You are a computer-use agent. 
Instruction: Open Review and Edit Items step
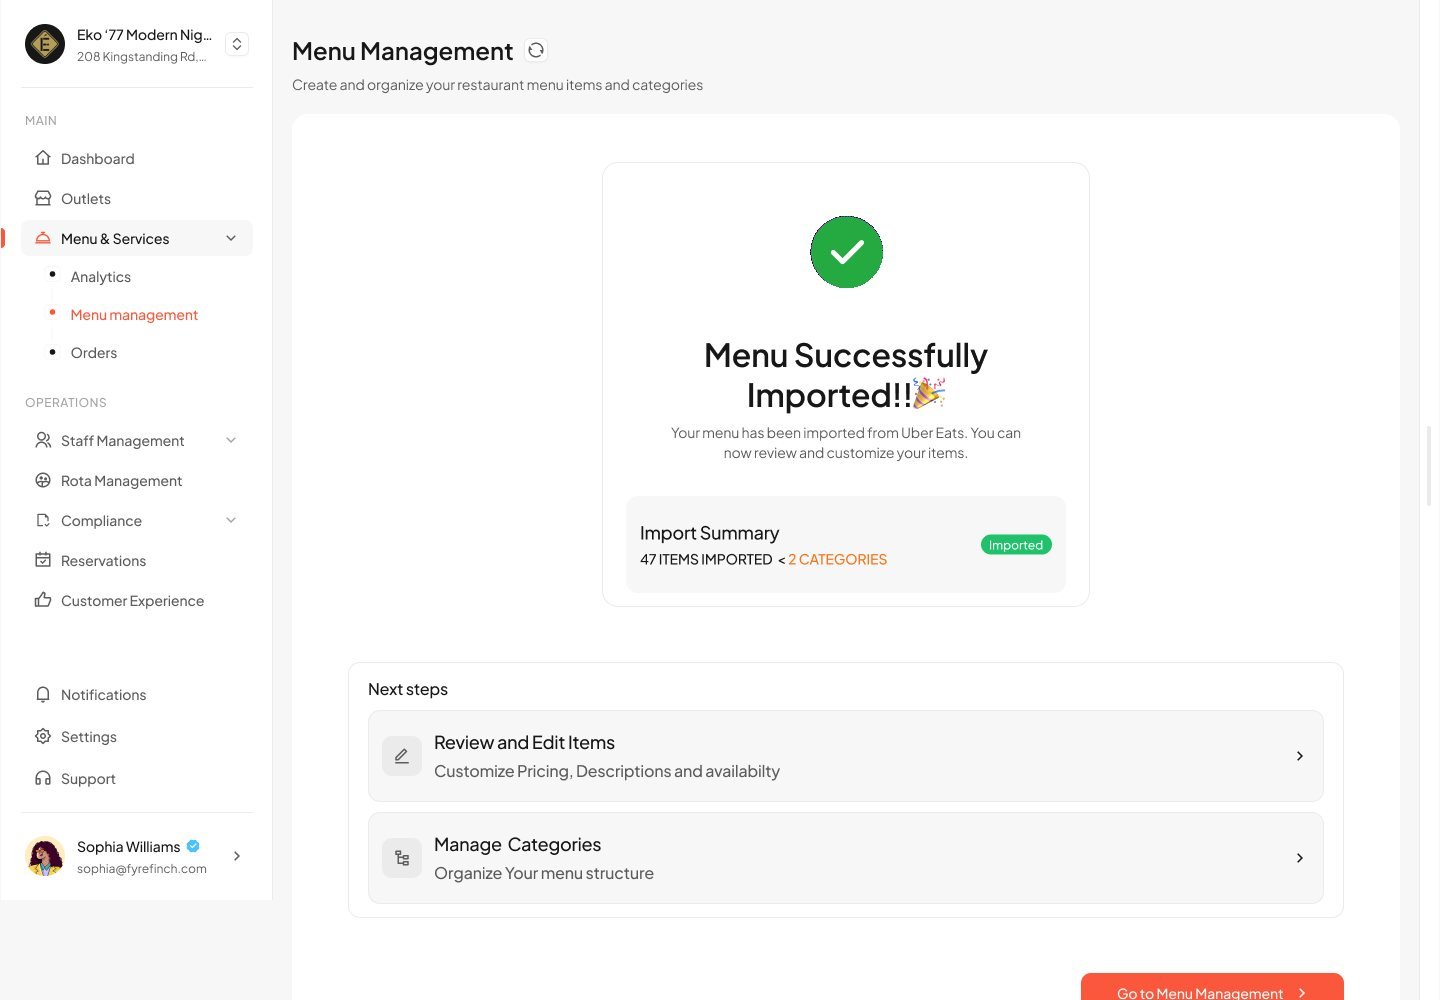(x=846, y=756)
